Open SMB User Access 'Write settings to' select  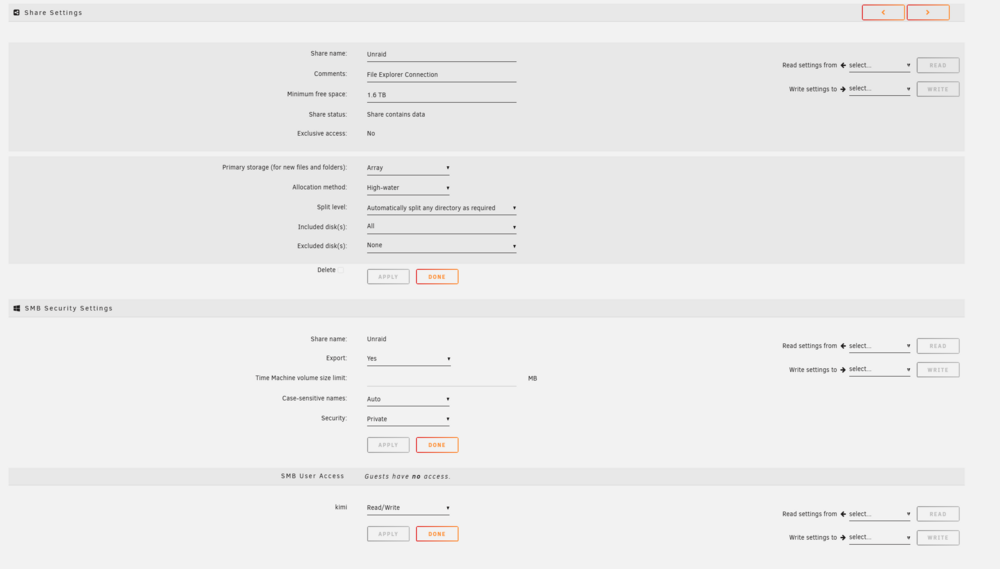pos(879,537)
